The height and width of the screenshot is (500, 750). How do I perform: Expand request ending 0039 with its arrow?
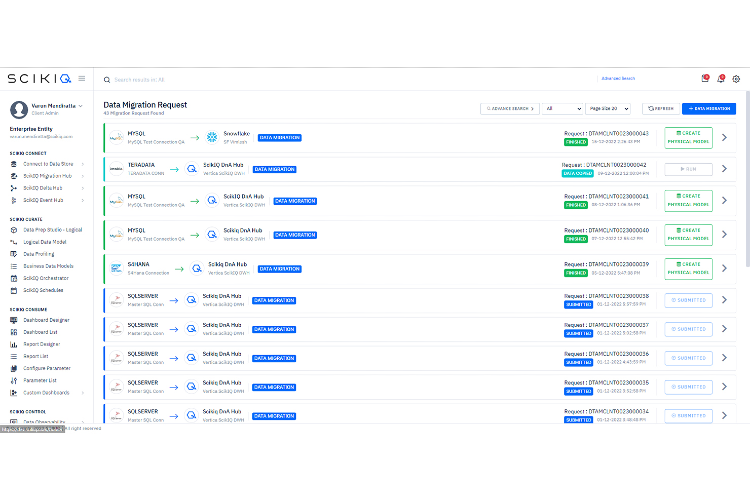coord(724,268)
